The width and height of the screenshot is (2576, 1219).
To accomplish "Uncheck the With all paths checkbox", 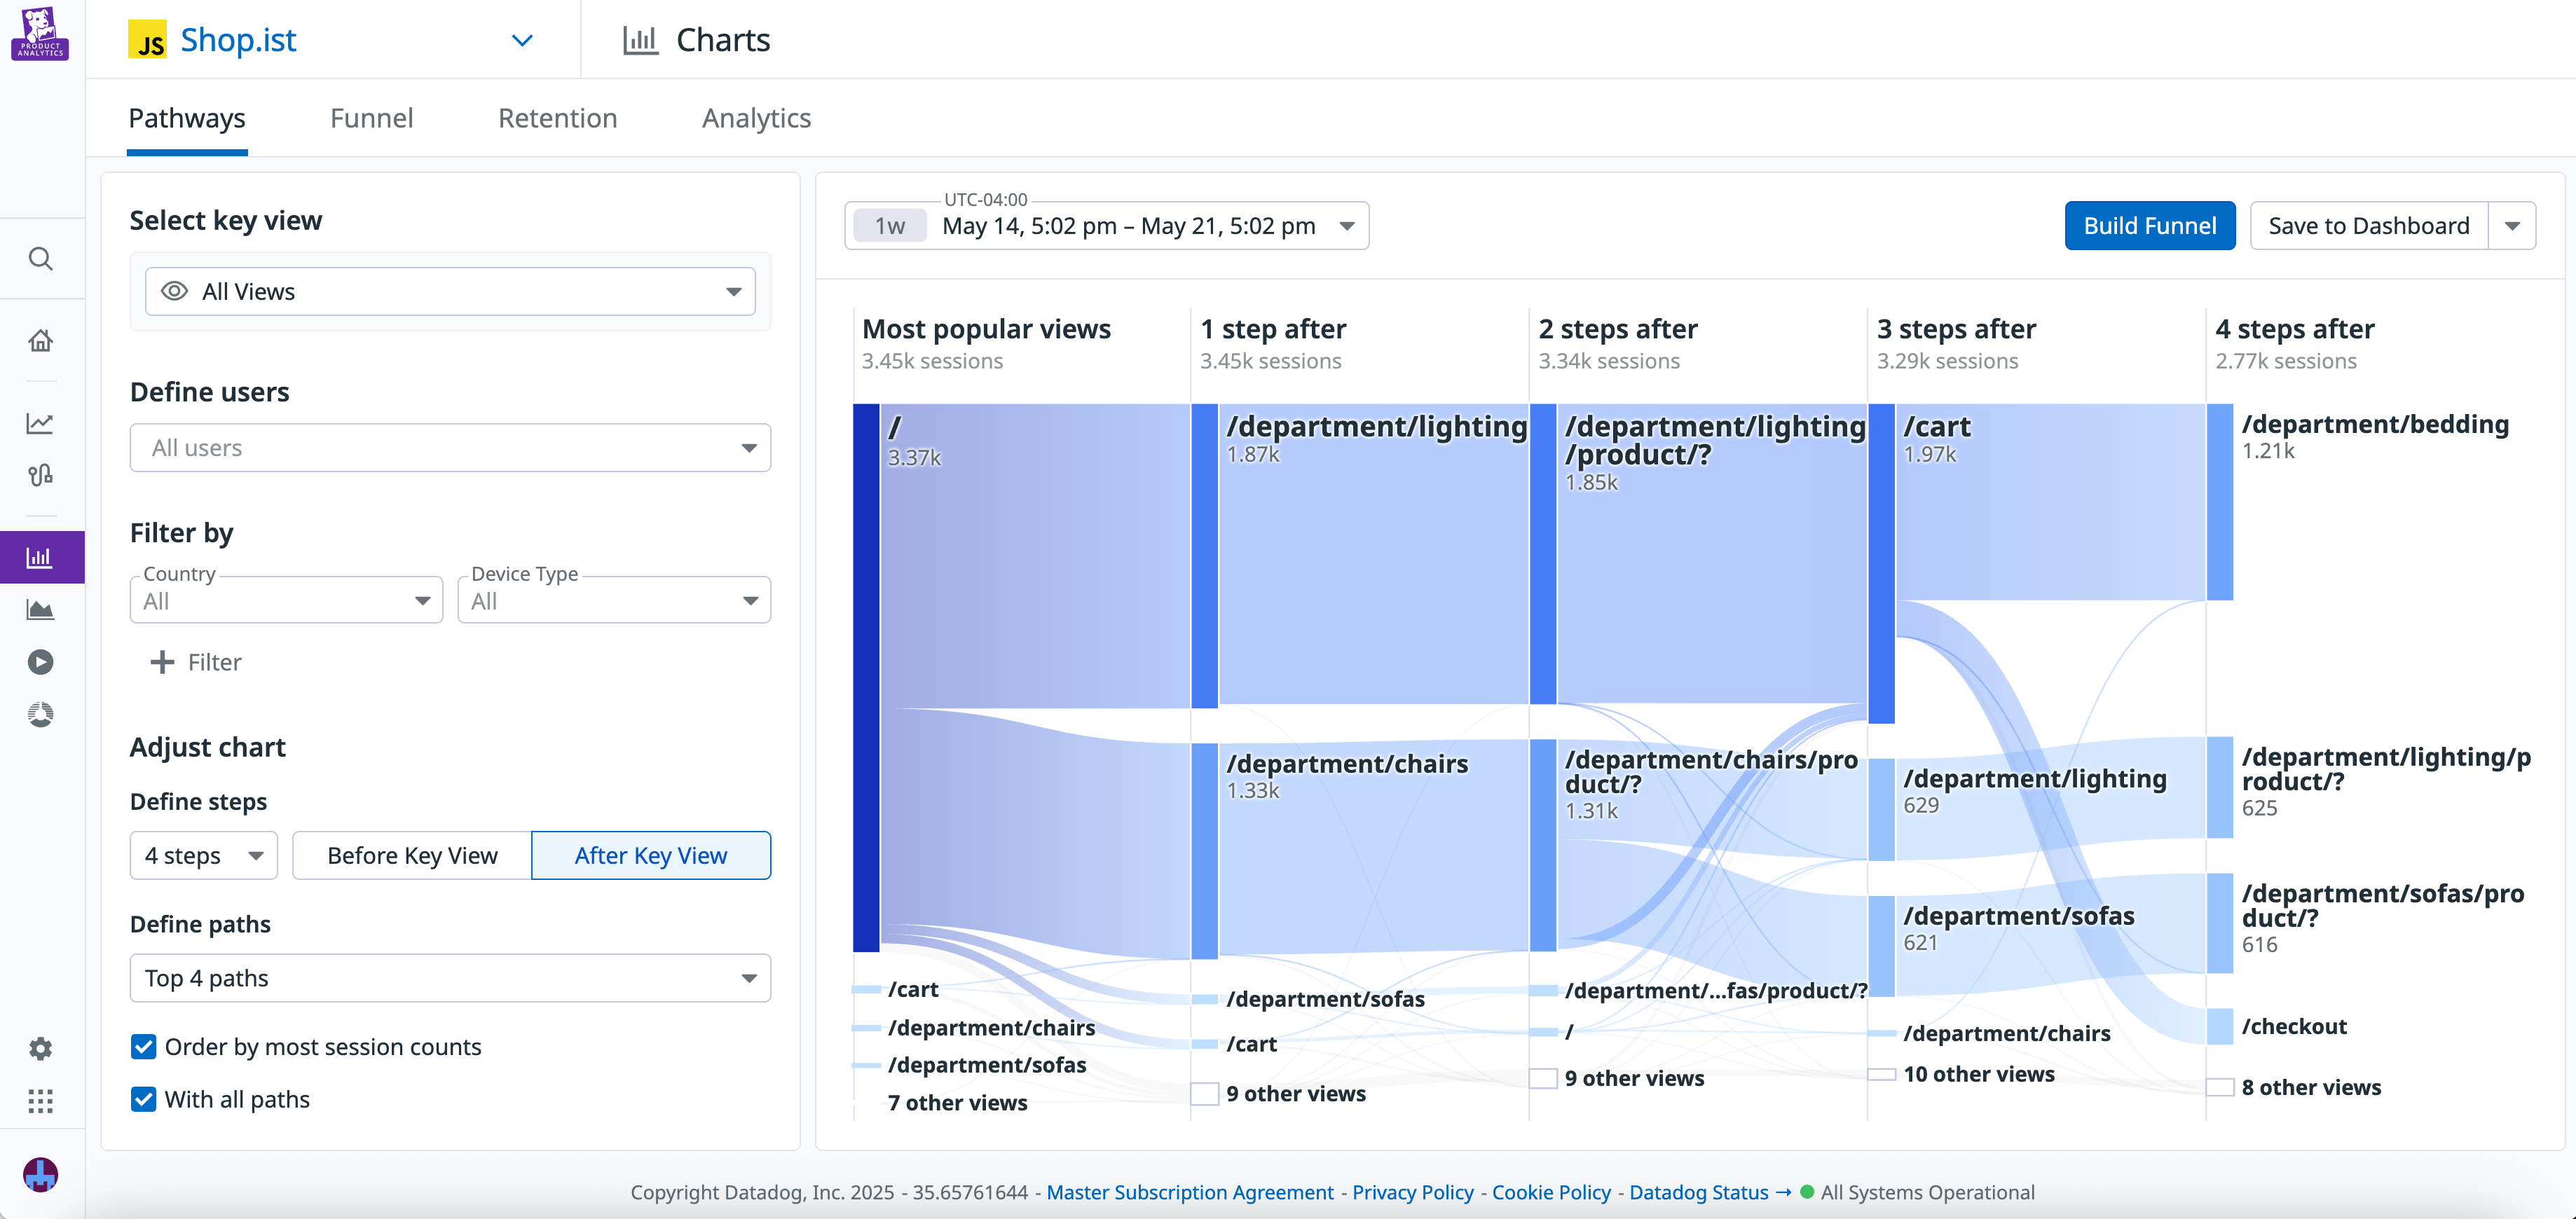I will click(143, 1099).
